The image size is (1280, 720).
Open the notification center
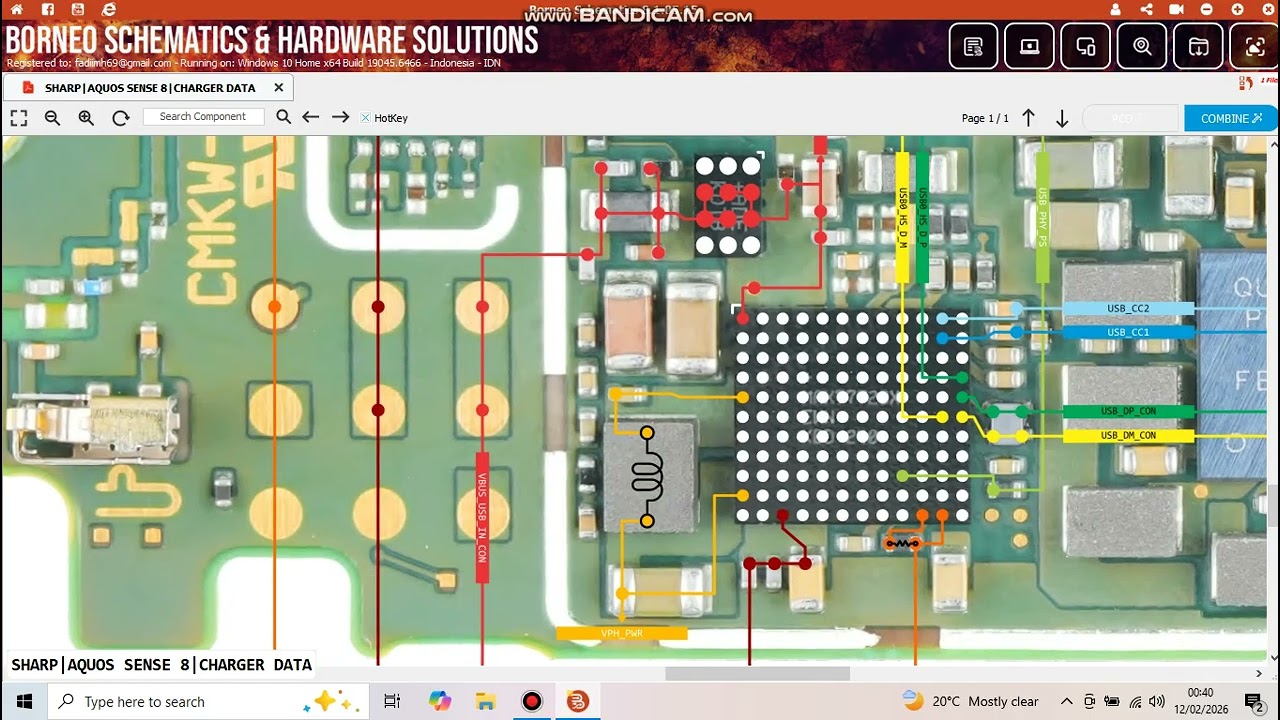1255,701
